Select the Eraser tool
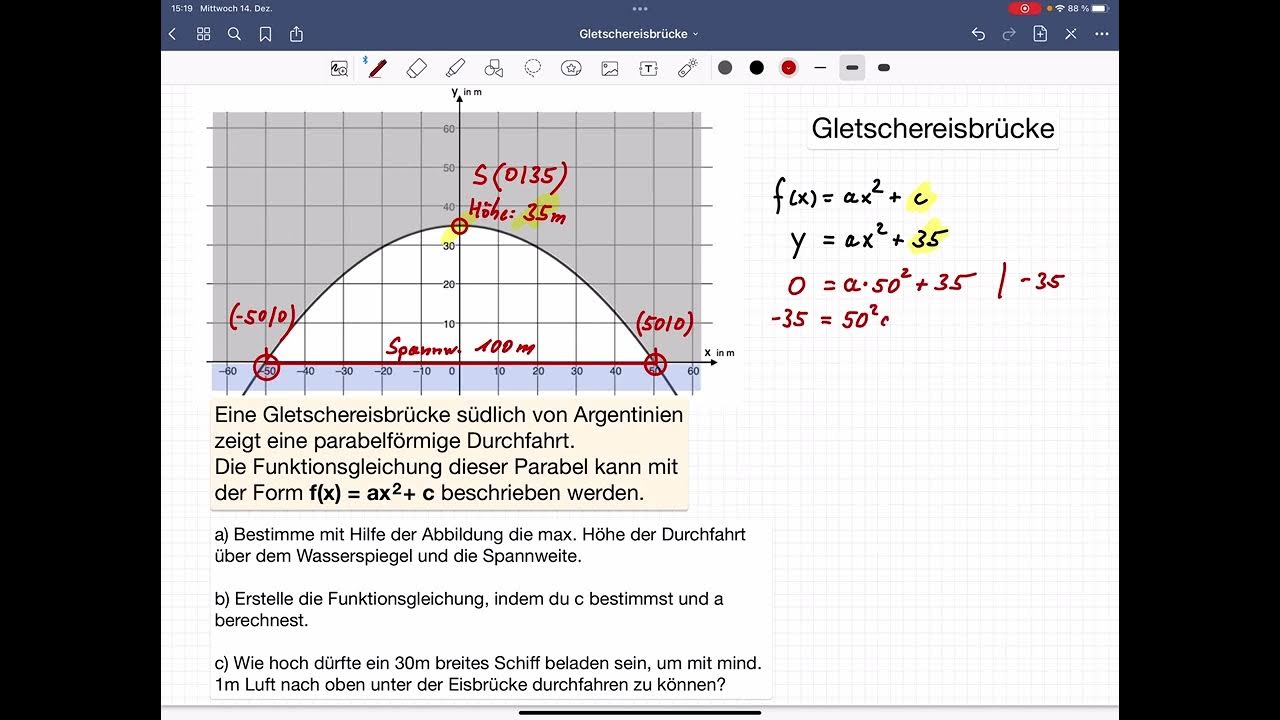Viewport: 1280px width, 720px height. (x=417, y=68)
